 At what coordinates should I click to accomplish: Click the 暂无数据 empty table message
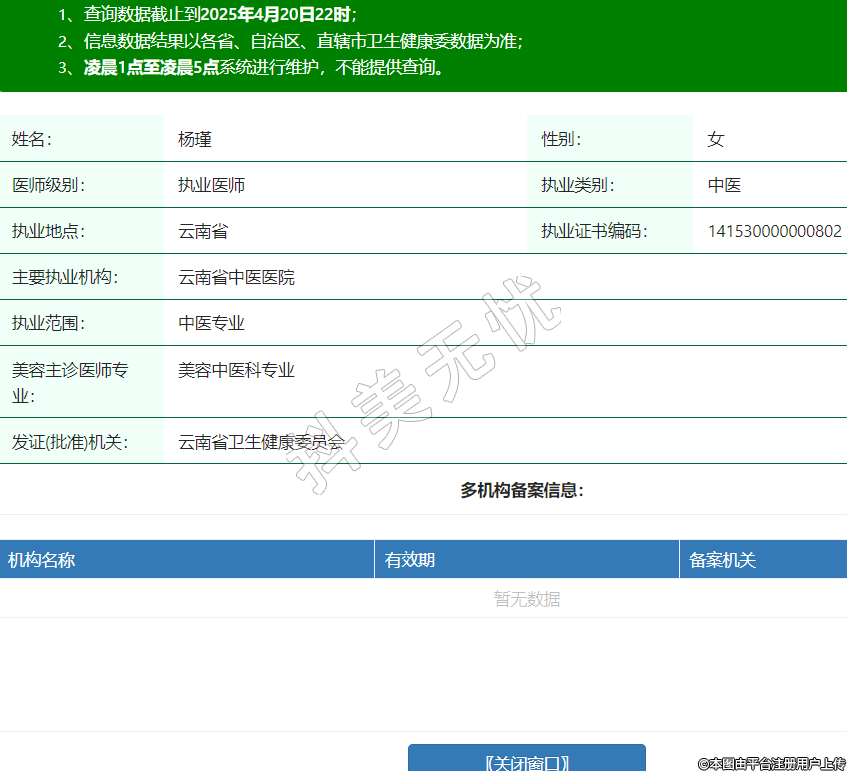(526, 599)
